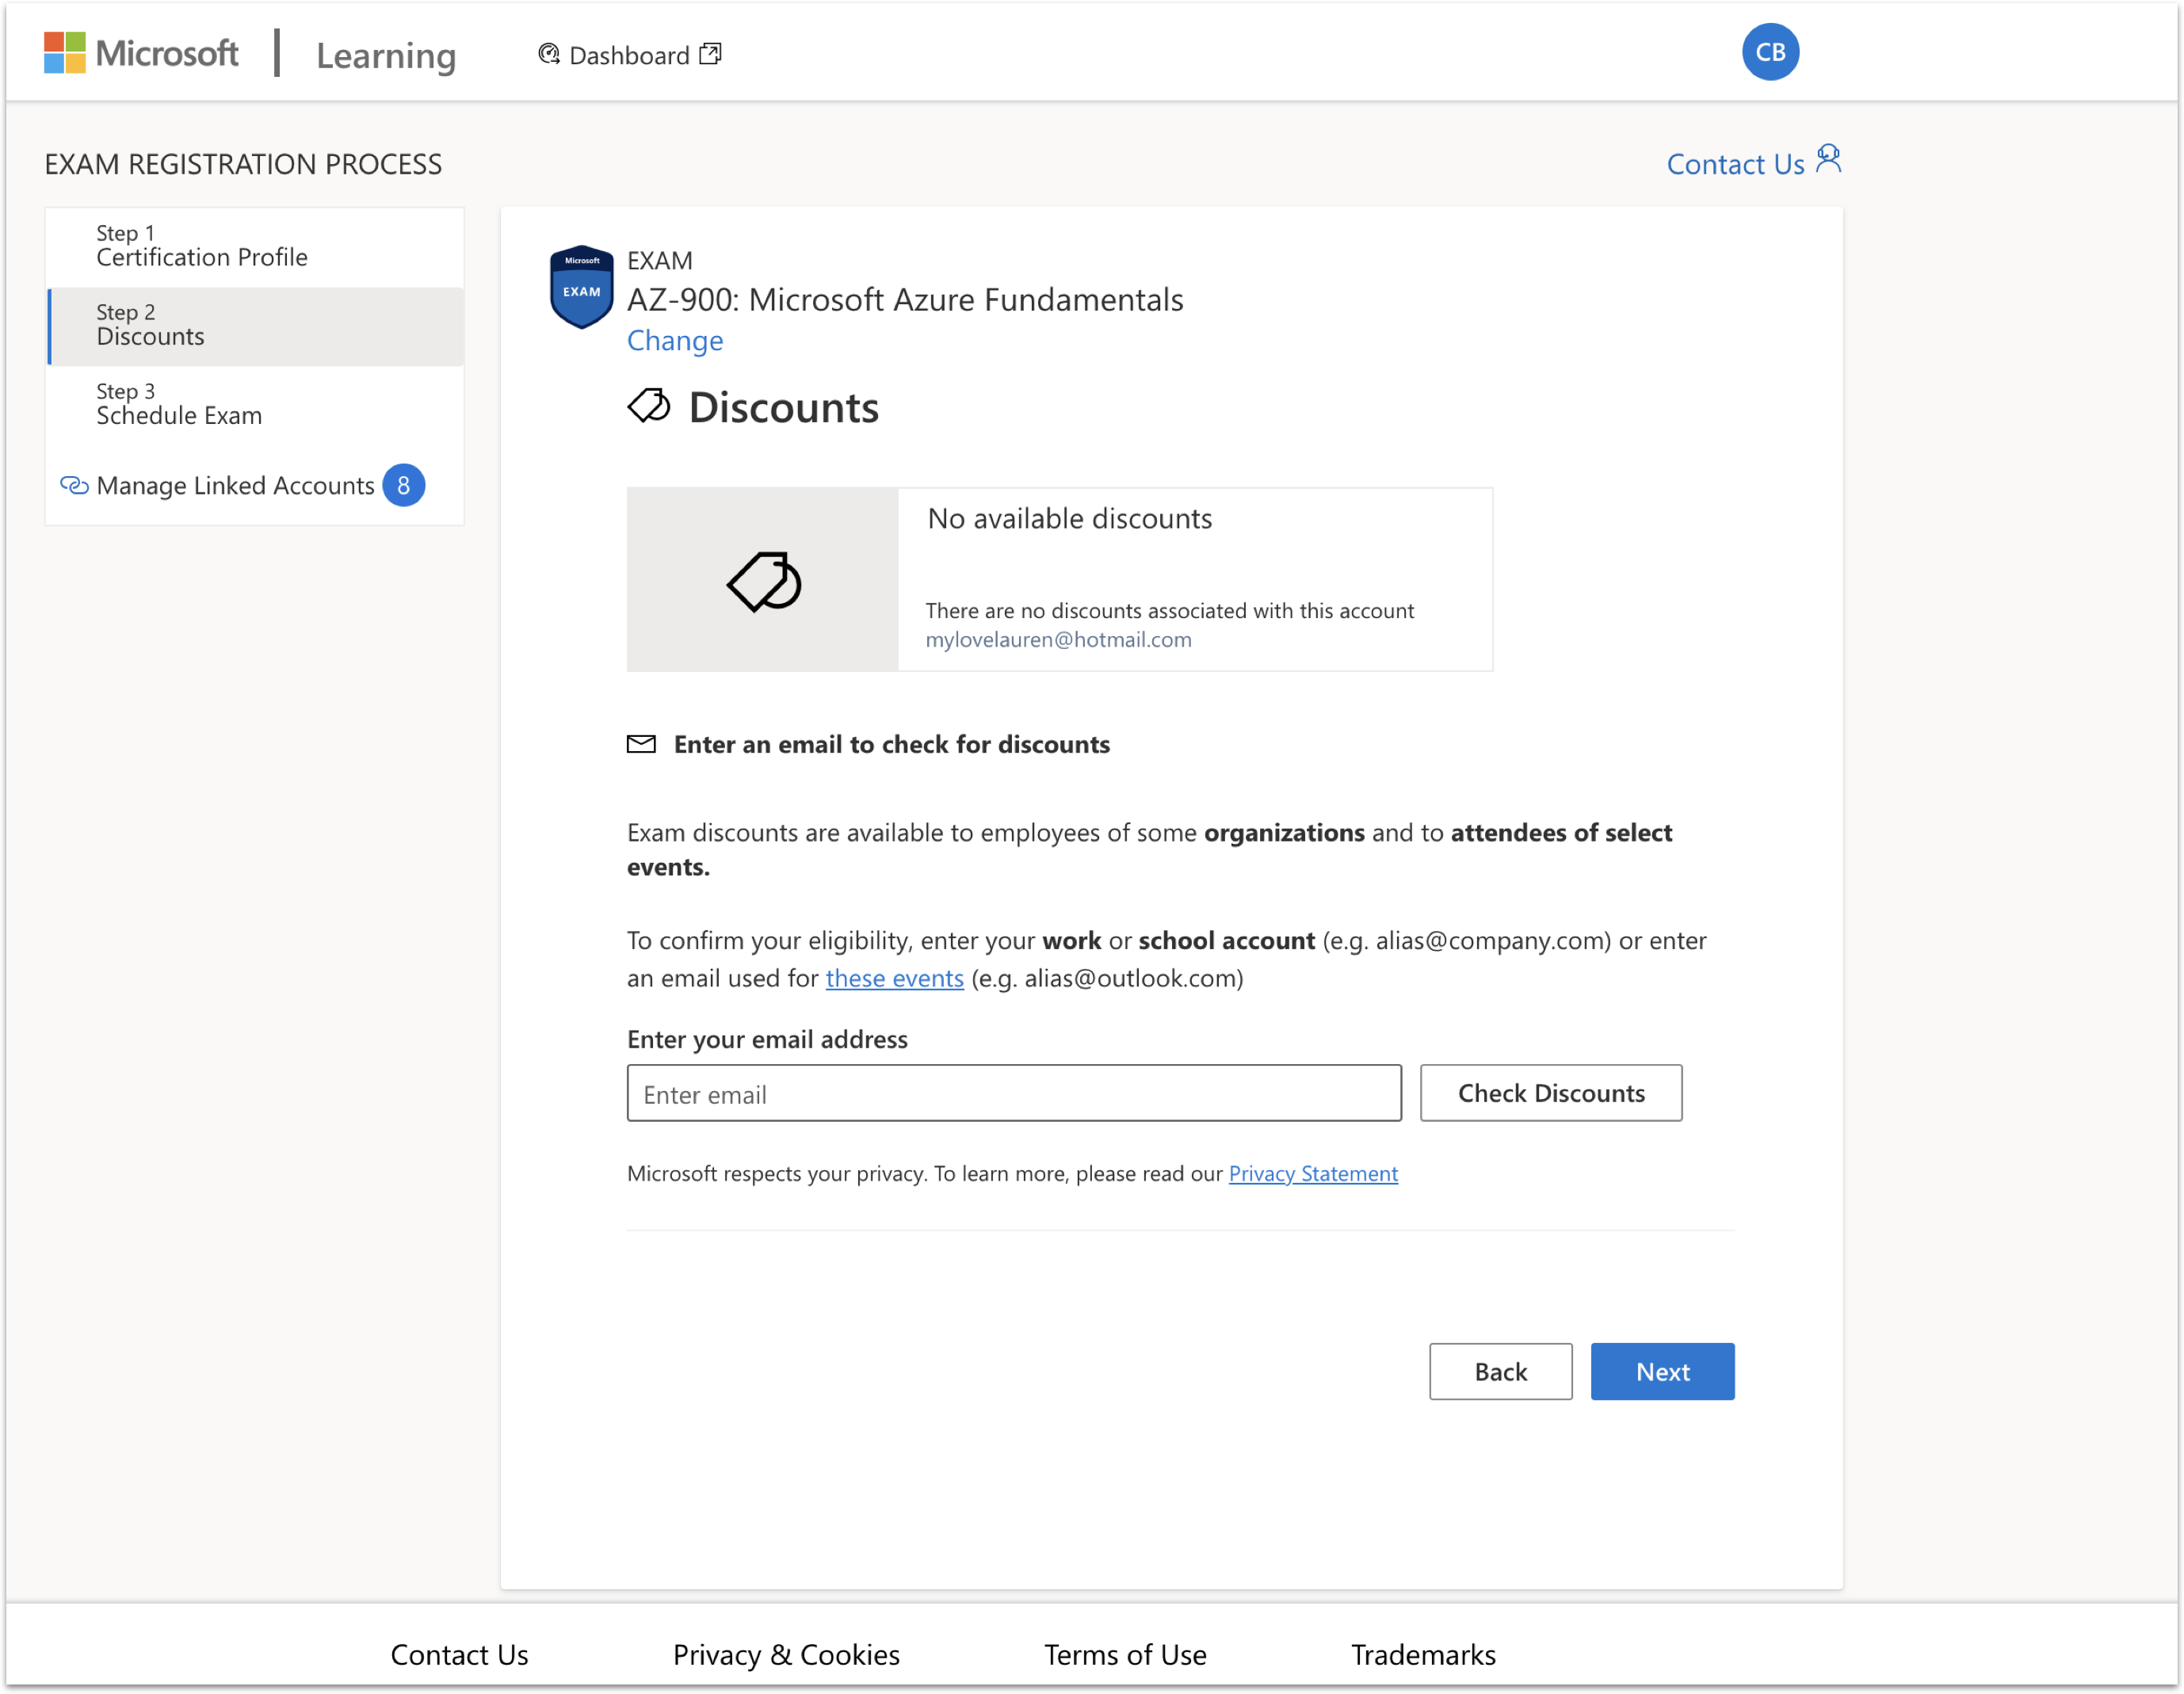Click the Back button

click(x=1500, y=1372)
